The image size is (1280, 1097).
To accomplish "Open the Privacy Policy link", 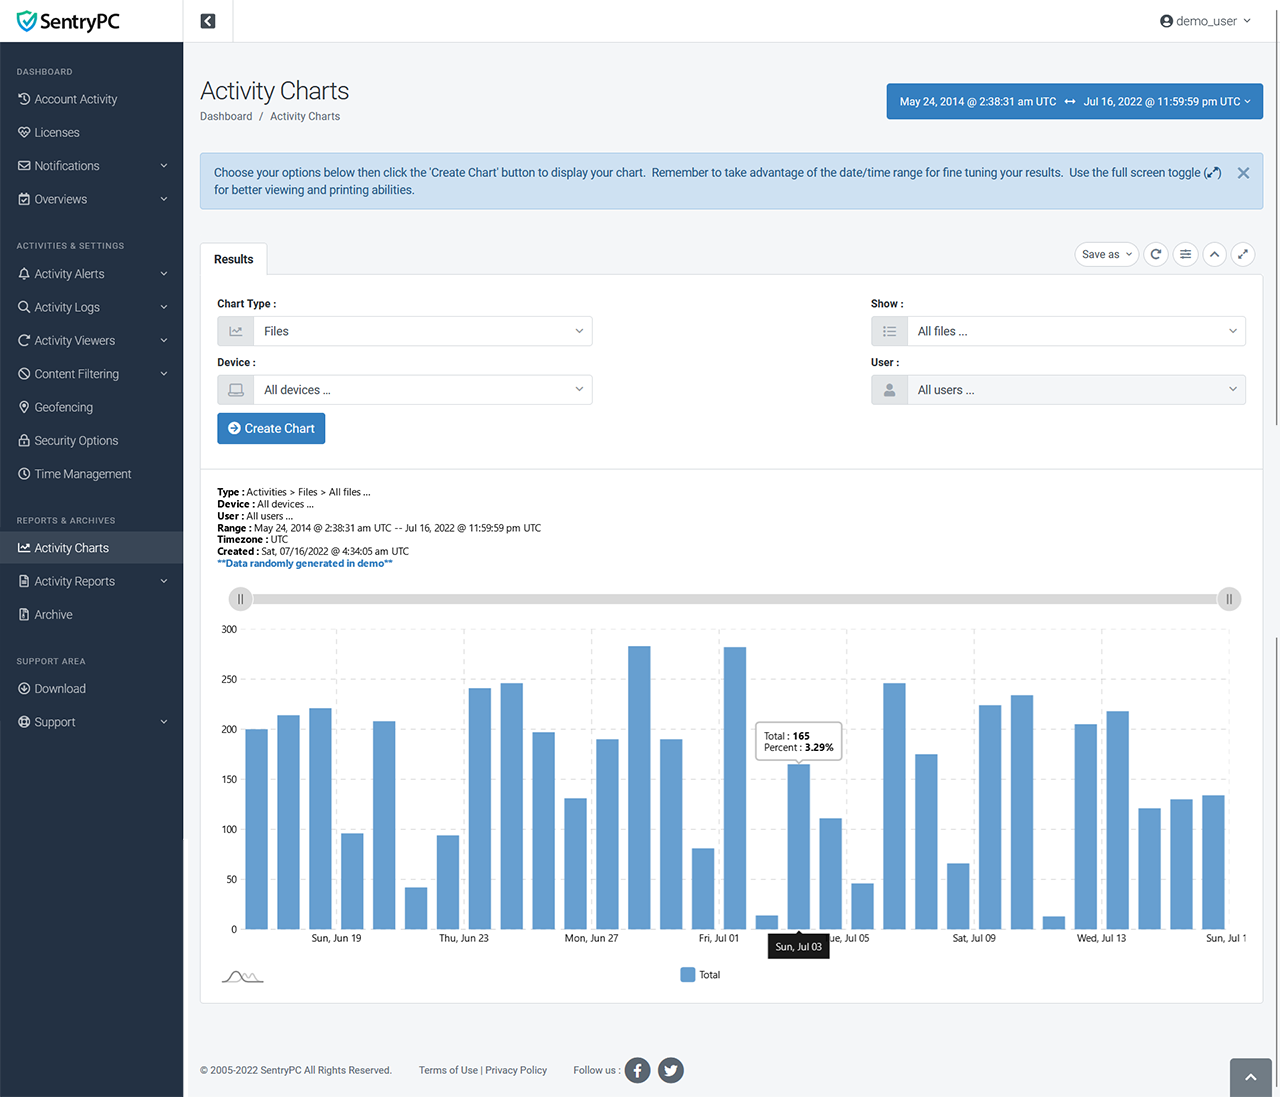I will 516,1070.
